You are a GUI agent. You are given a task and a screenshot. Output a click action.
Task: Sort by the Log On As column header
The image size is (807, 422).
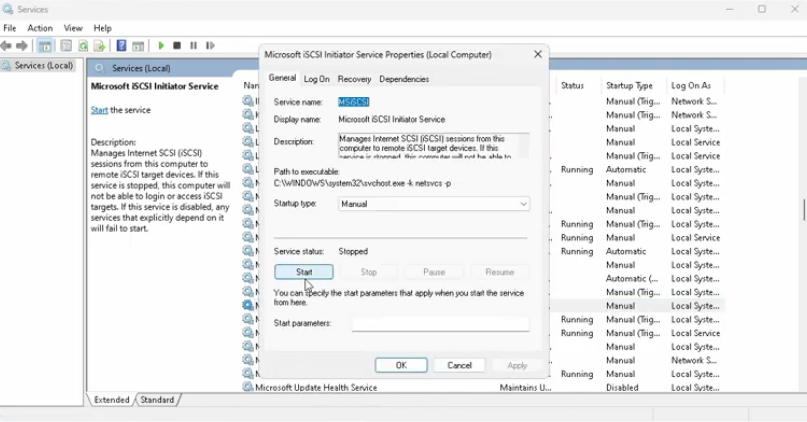point(691,85)
